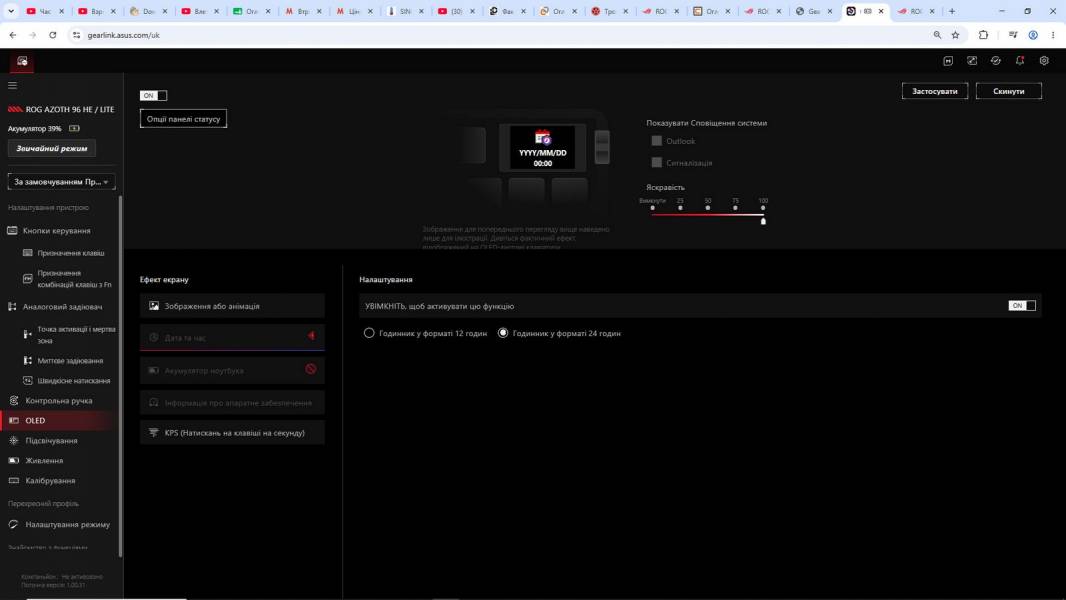Enable the Сигналізація checkbox
Viewport: 1066px width, 600px height.
[656, 162]
